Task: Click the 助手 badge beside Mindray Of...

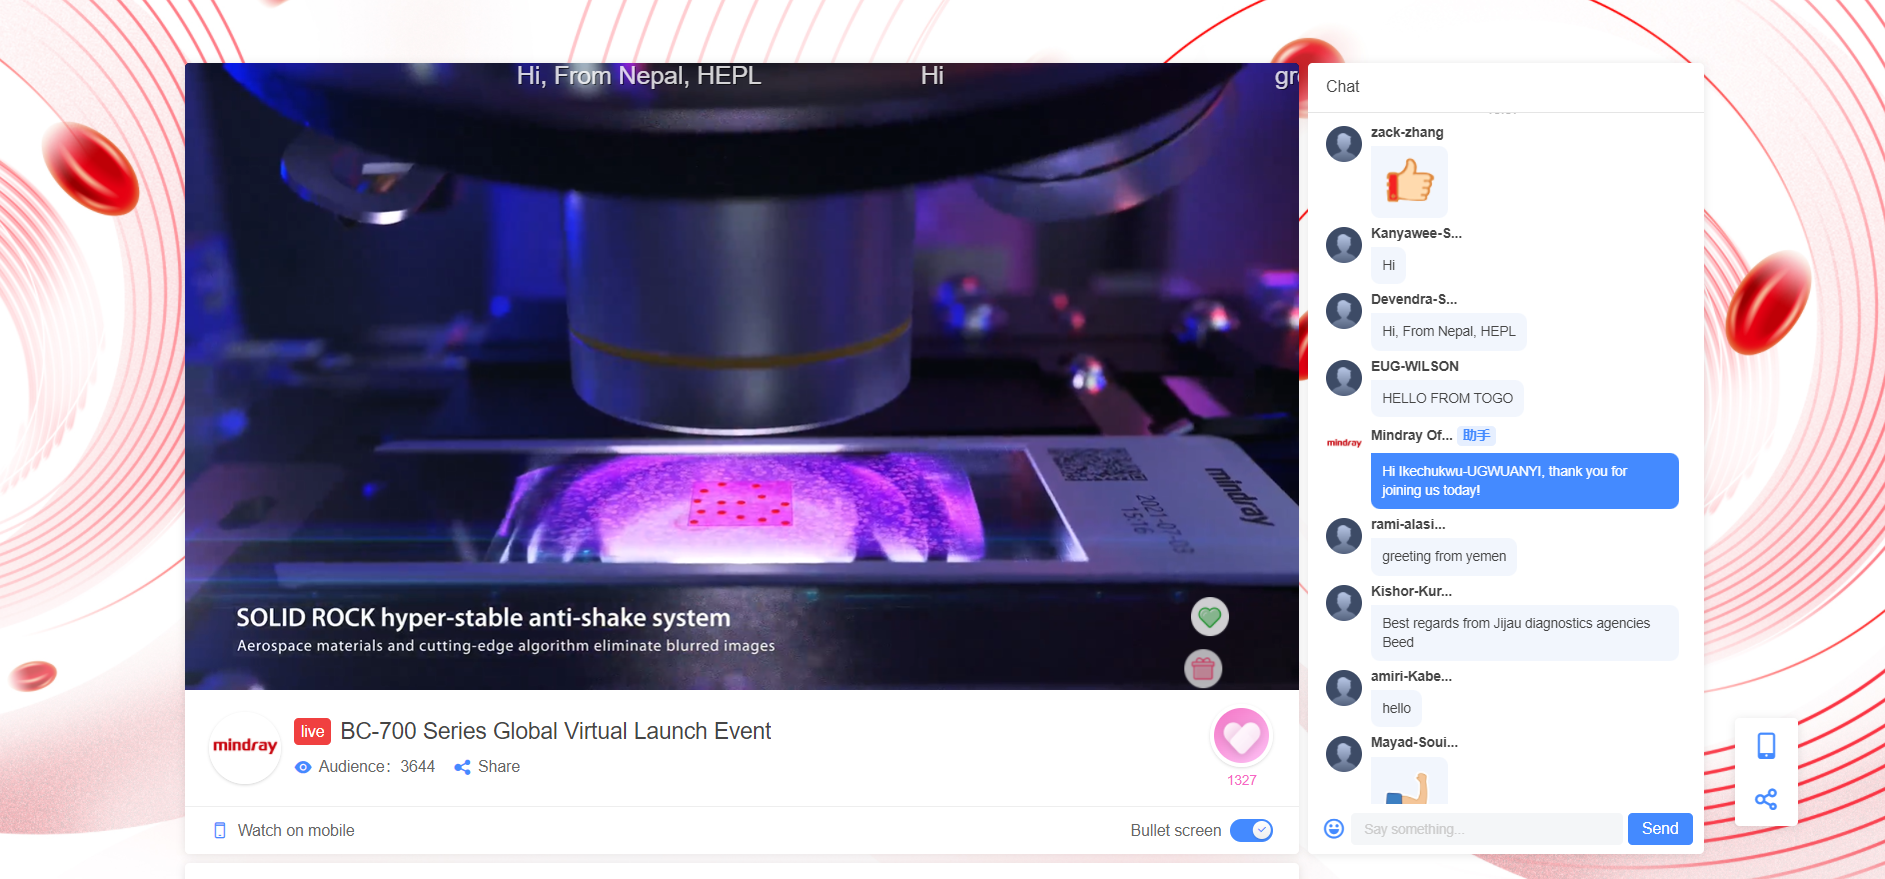Action: pyautogui.click(x=1476, y=435)
